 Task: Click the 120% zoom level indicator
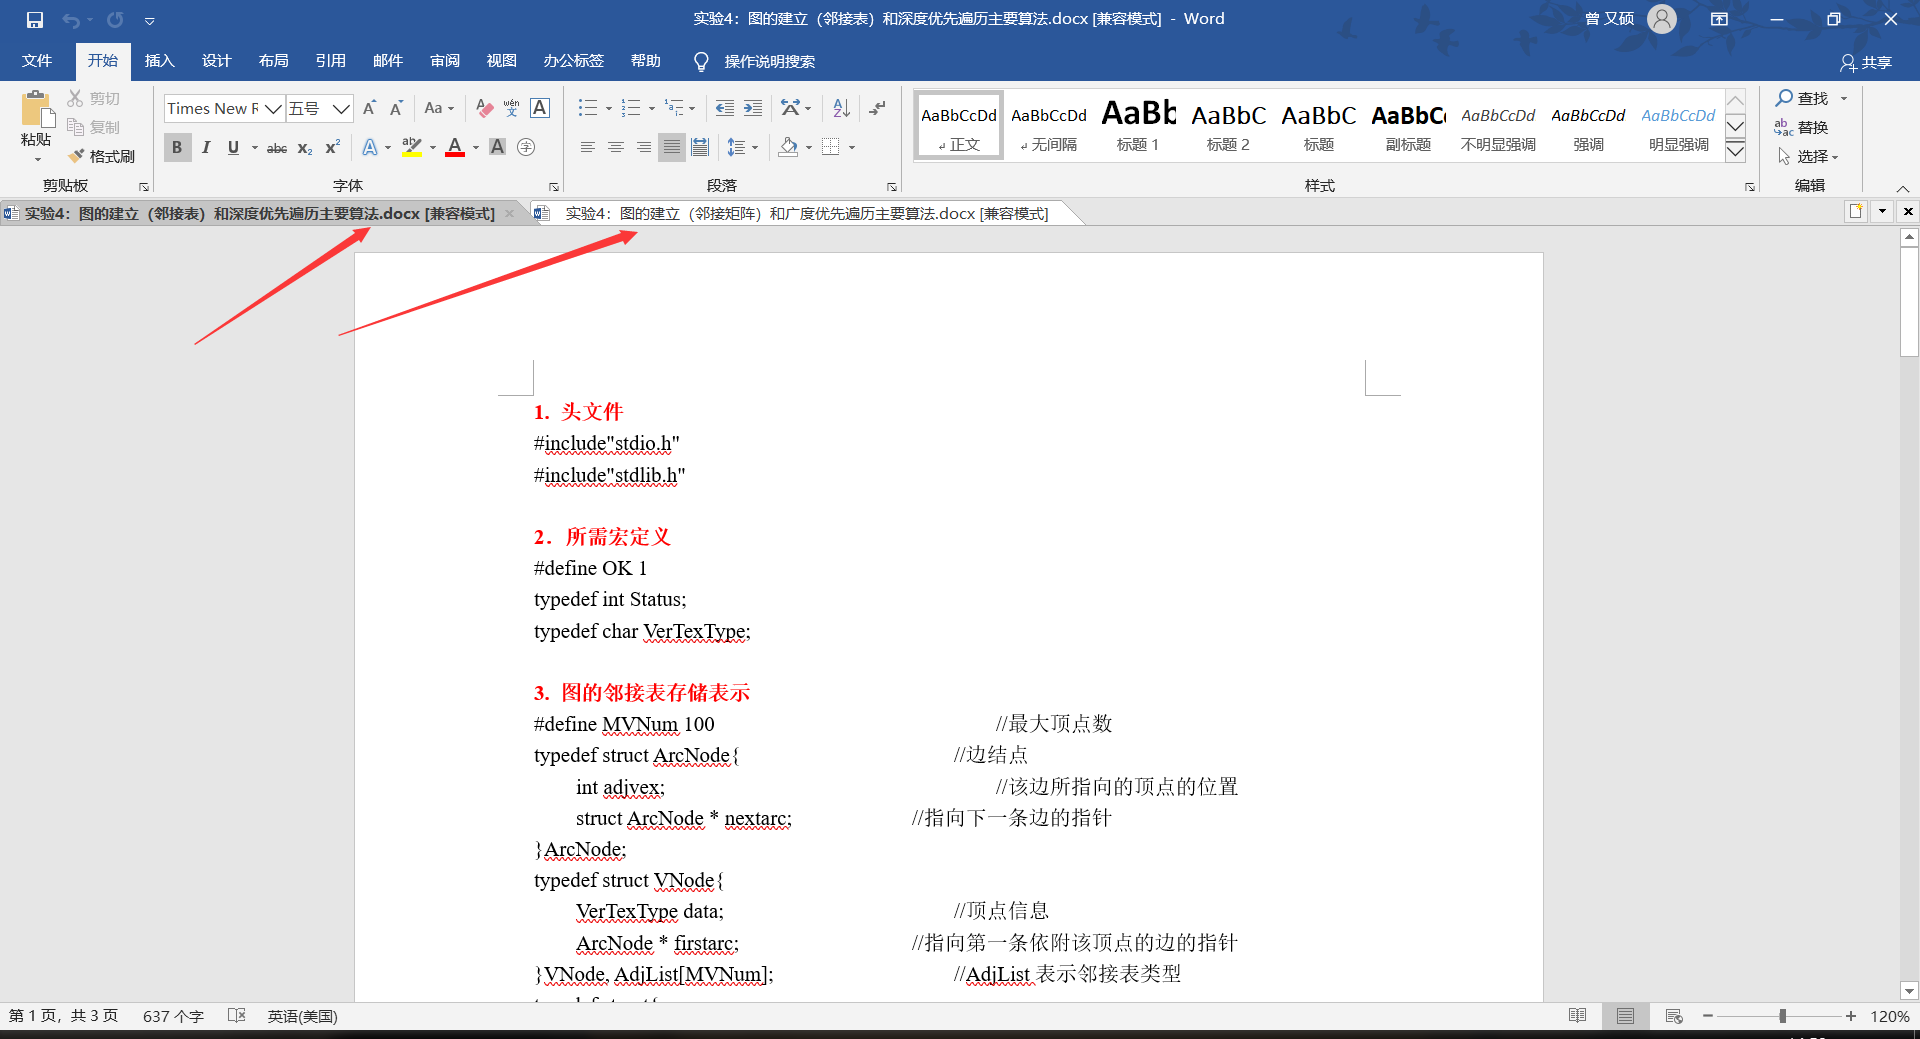point(1889,1016)
